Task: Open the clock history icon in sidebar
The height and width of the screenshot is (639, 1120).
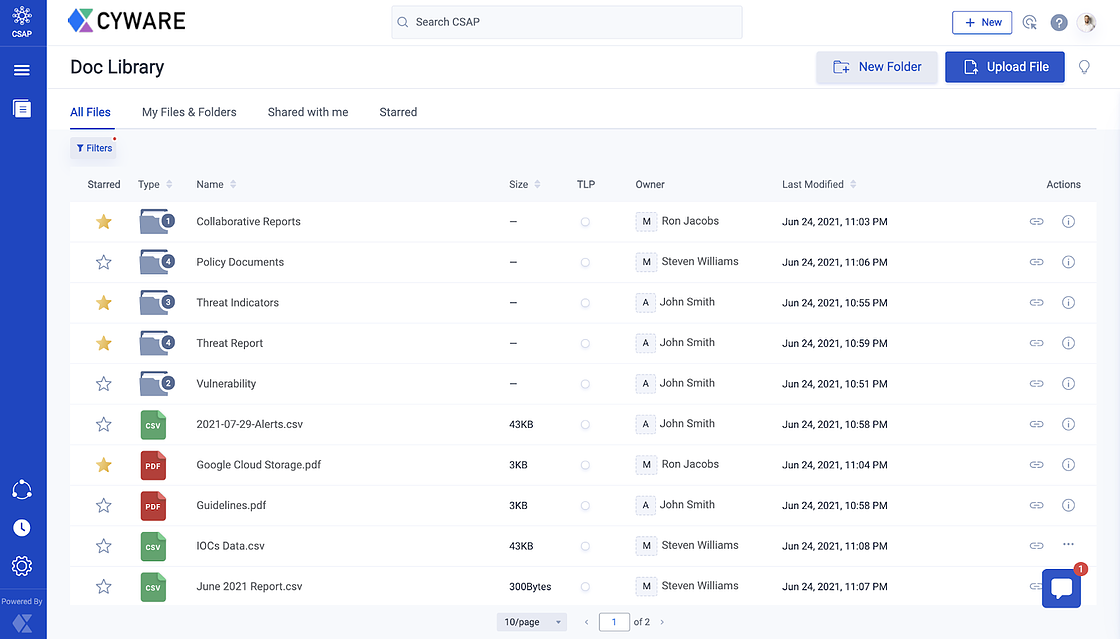Action: [22, 528]
